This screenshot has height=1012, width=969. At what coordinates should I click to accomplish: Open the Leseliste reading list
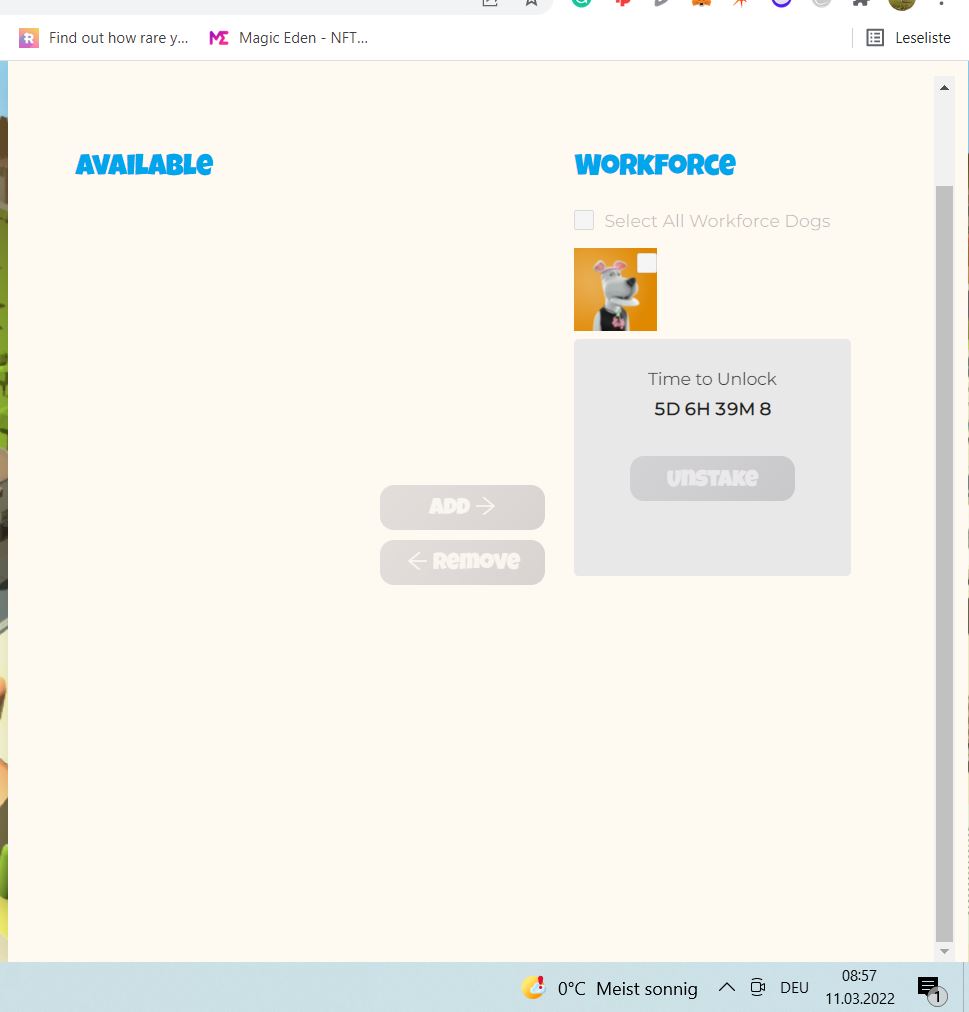pos(908,38)
